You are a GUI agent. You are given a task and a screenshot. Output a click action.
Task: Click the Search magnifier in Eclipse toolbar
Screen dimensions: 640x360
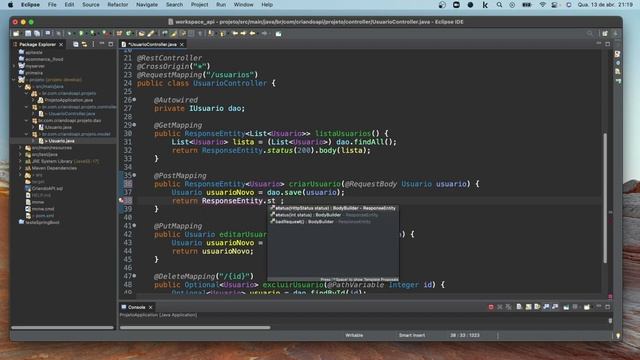[590, 33]
